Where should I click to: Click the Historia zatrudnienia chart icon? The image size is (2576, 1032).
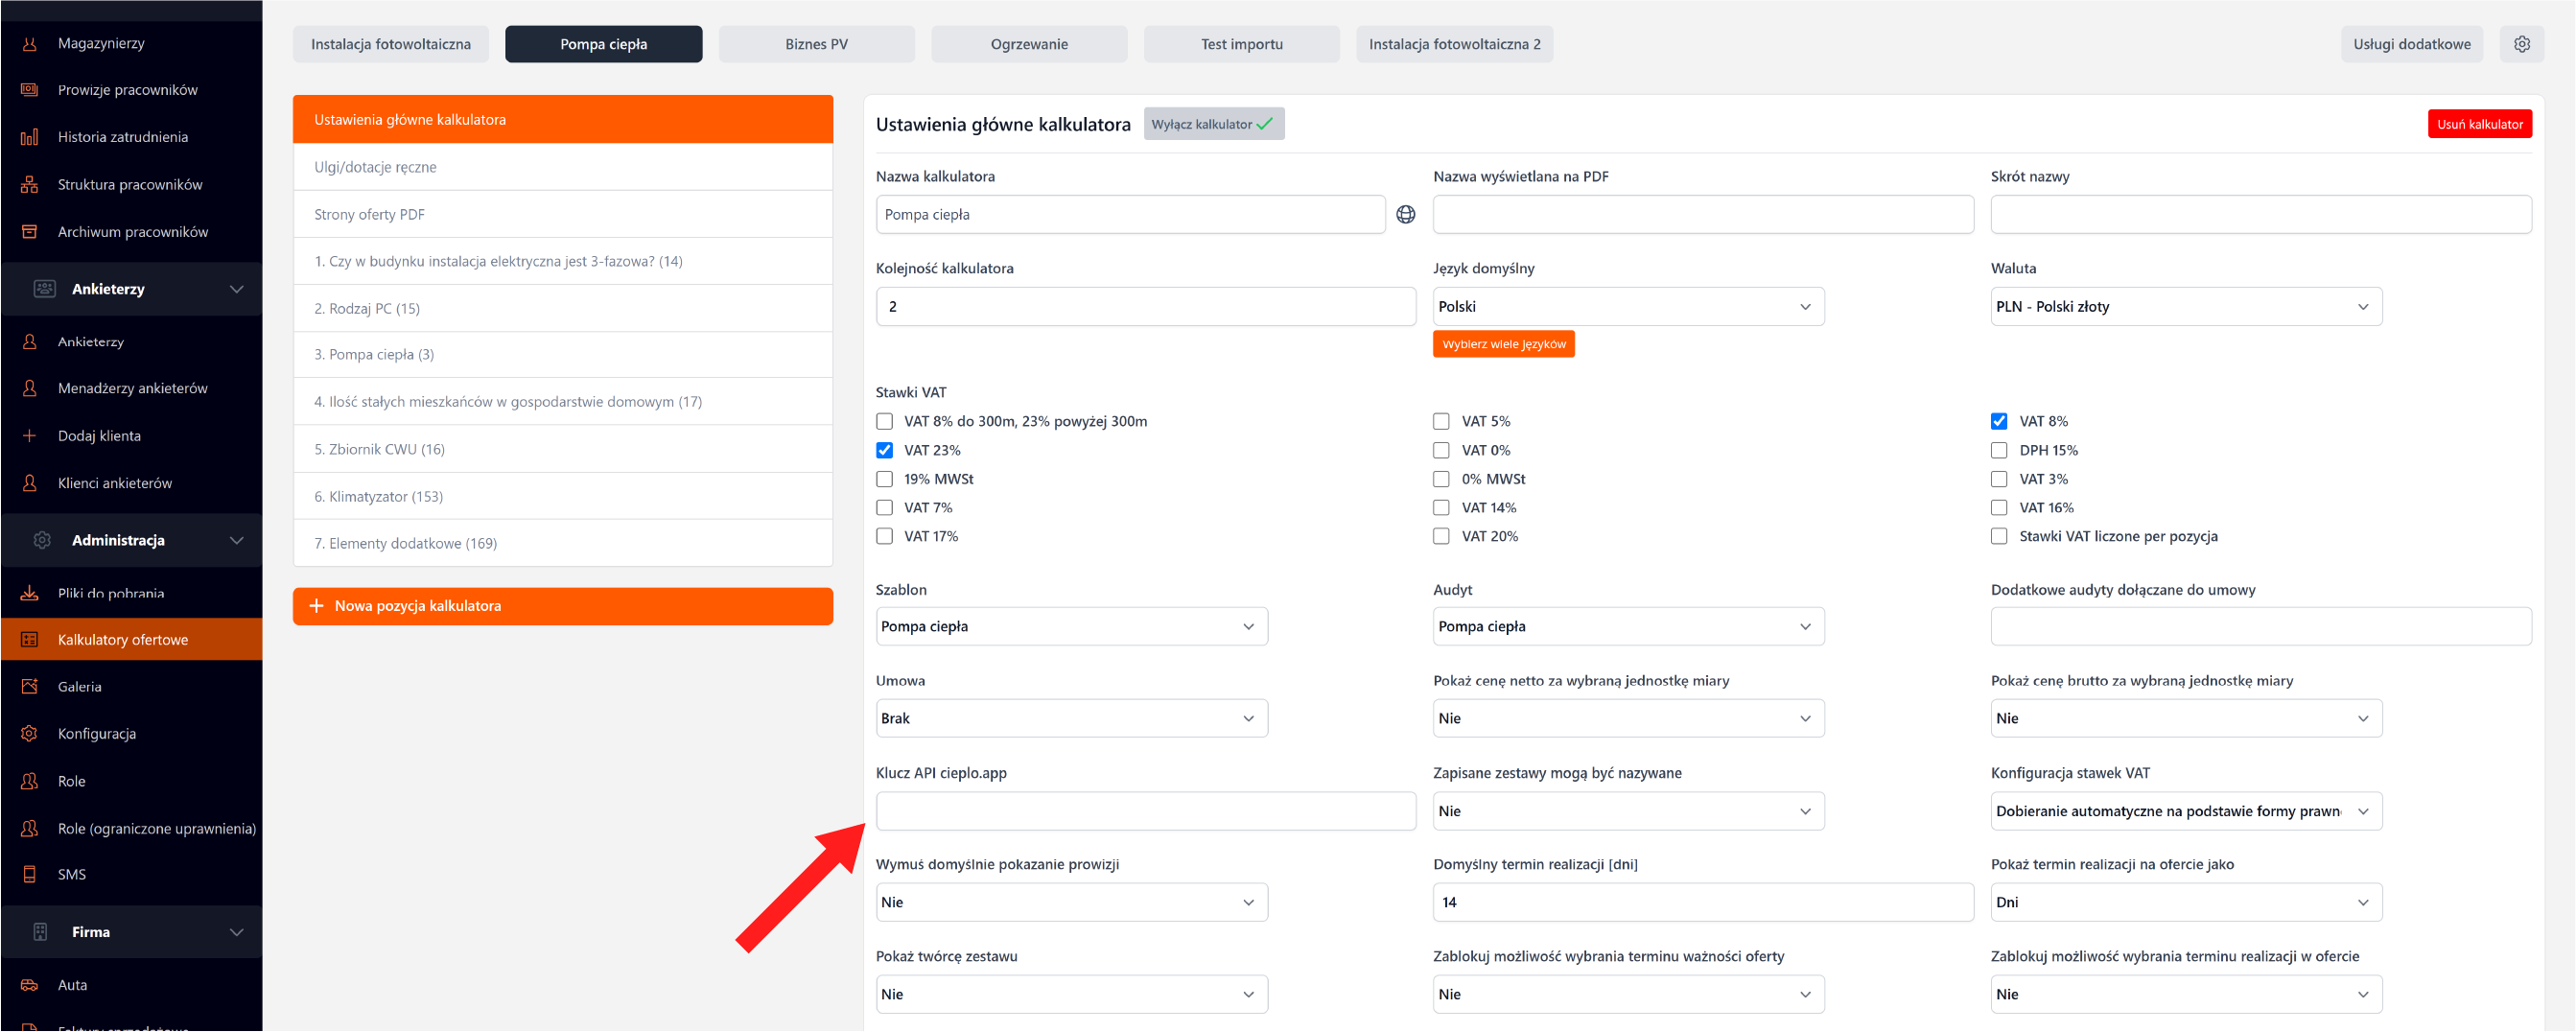30,137
